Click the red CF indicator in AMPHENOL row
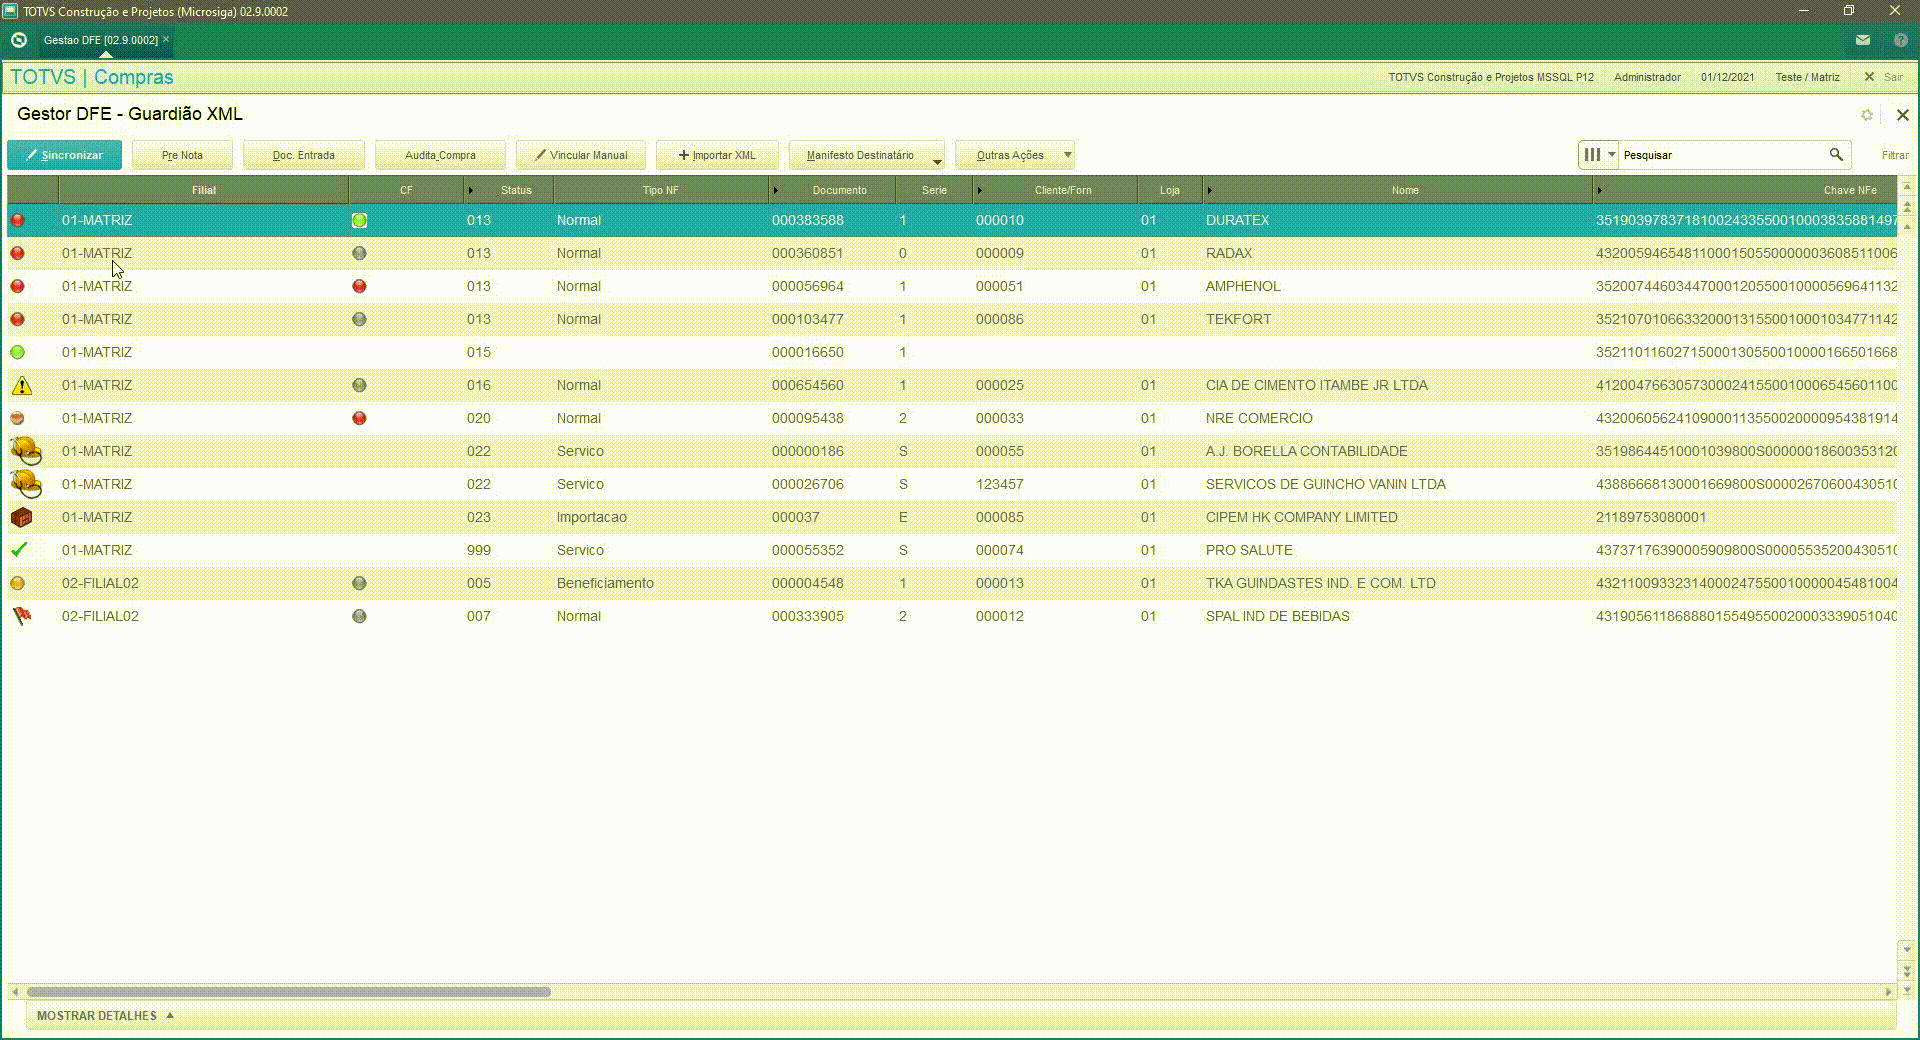The image size is (1920, 1040). coord(359,286)
